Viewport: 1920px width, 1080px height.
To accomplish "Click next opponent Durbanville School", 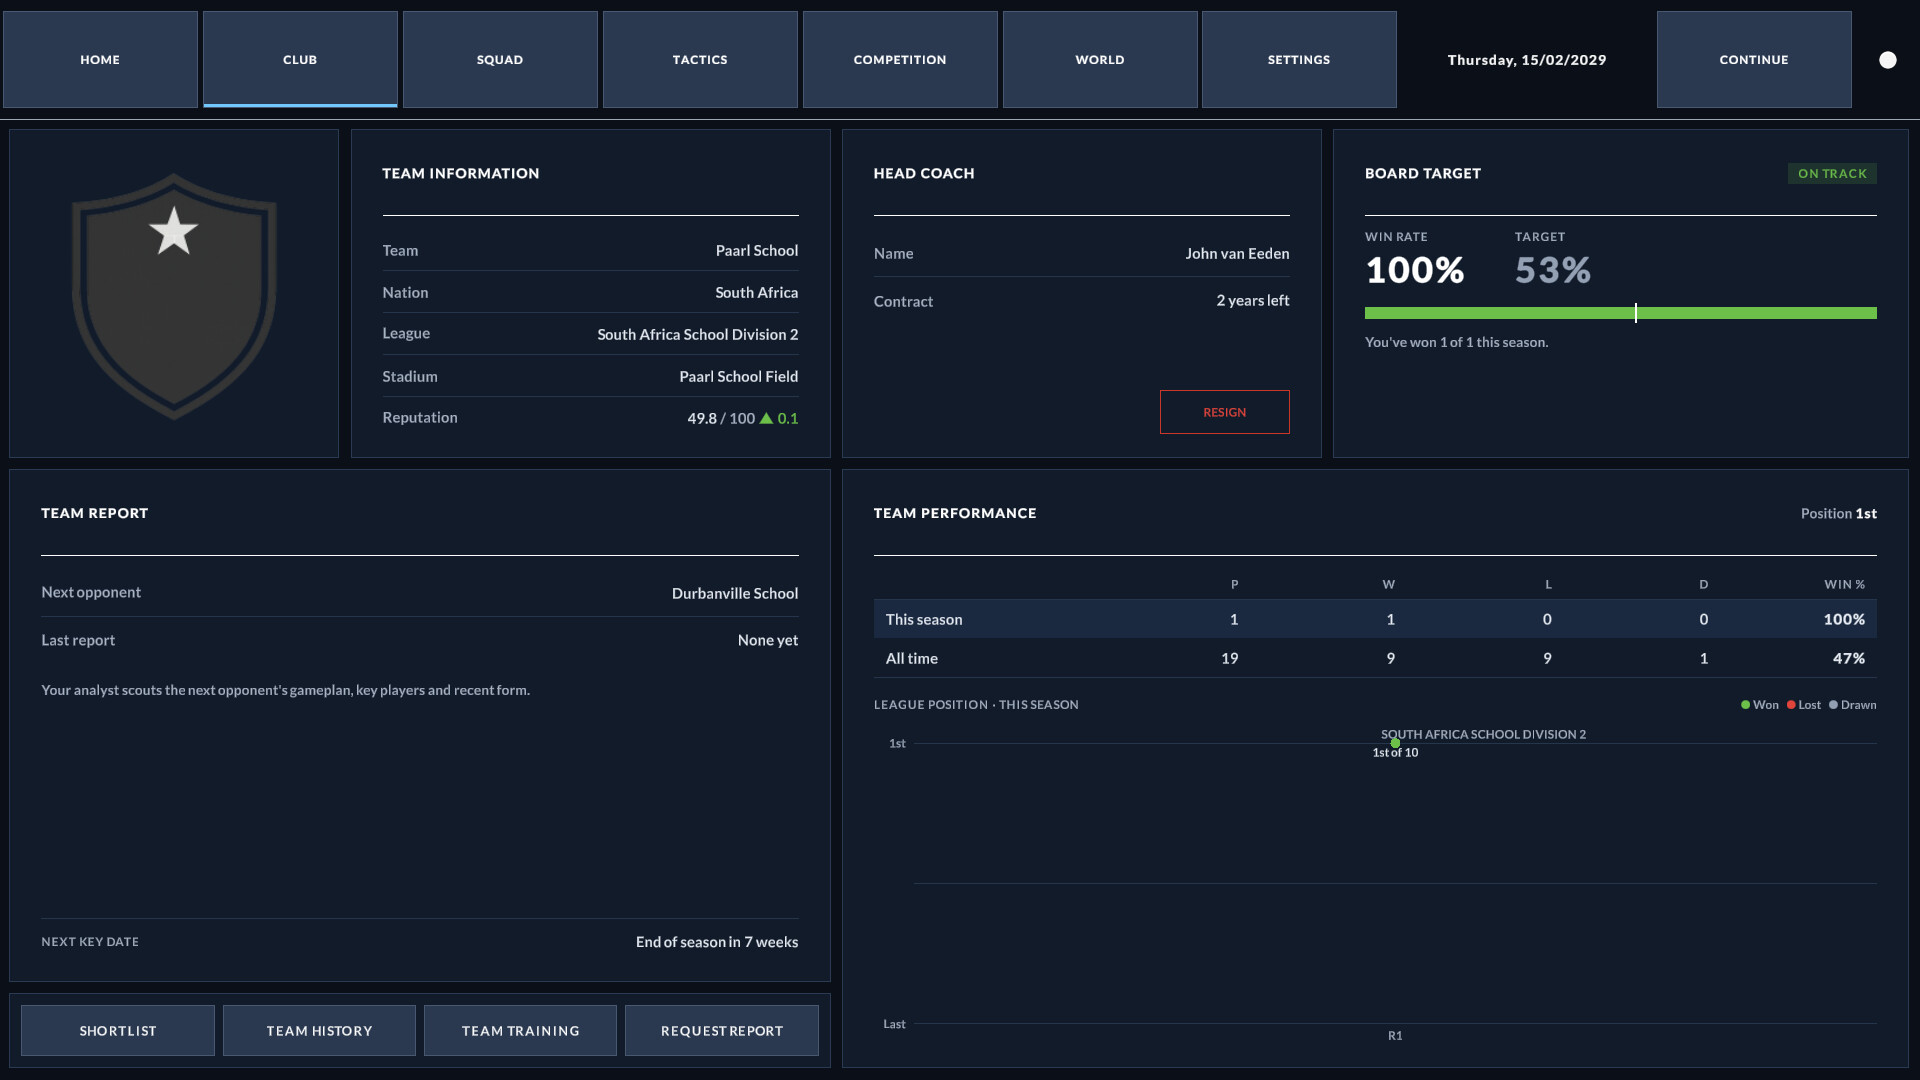I will coord(735,594).
